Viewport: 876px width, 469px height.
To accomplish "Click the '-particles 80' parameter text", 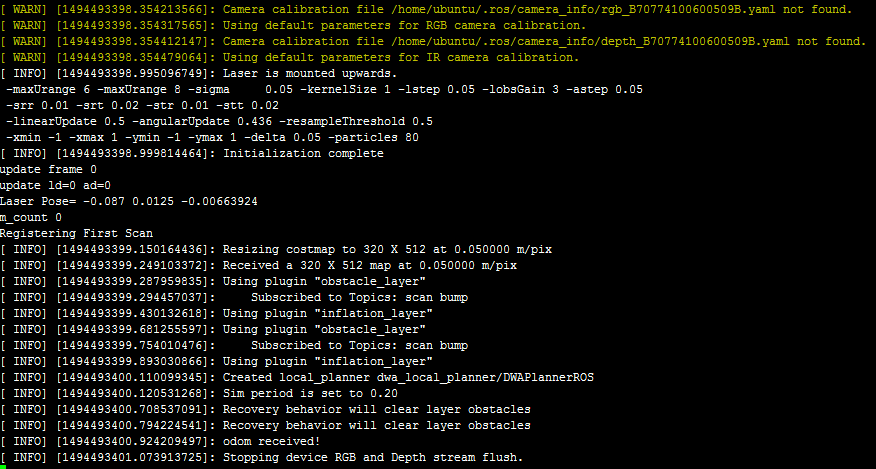I will coord(373,138).
